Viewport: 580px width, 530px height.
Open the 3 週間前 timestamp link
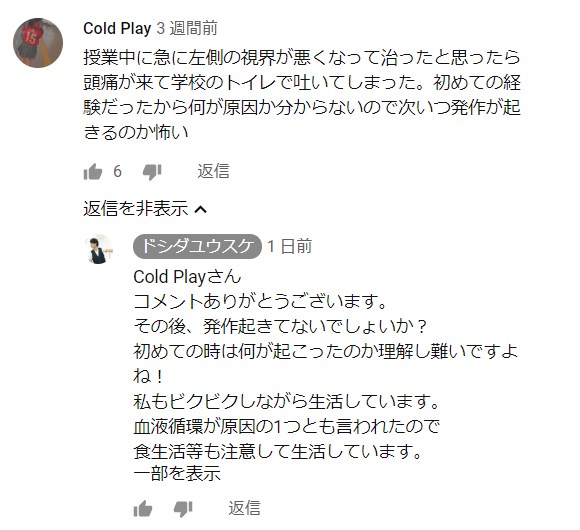pos(187,28)
